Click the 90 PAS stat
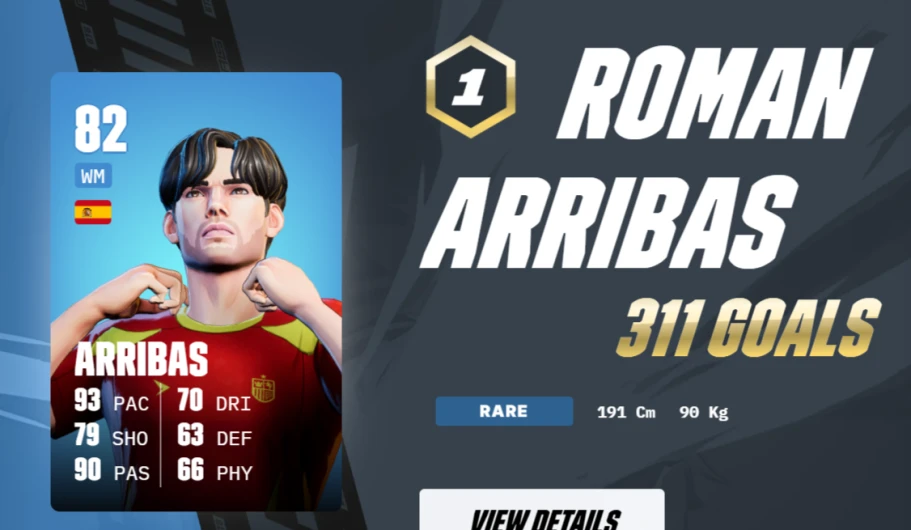The width and height of the screenshot is (911, 530). pyautogui.click(x=112, y=471)
